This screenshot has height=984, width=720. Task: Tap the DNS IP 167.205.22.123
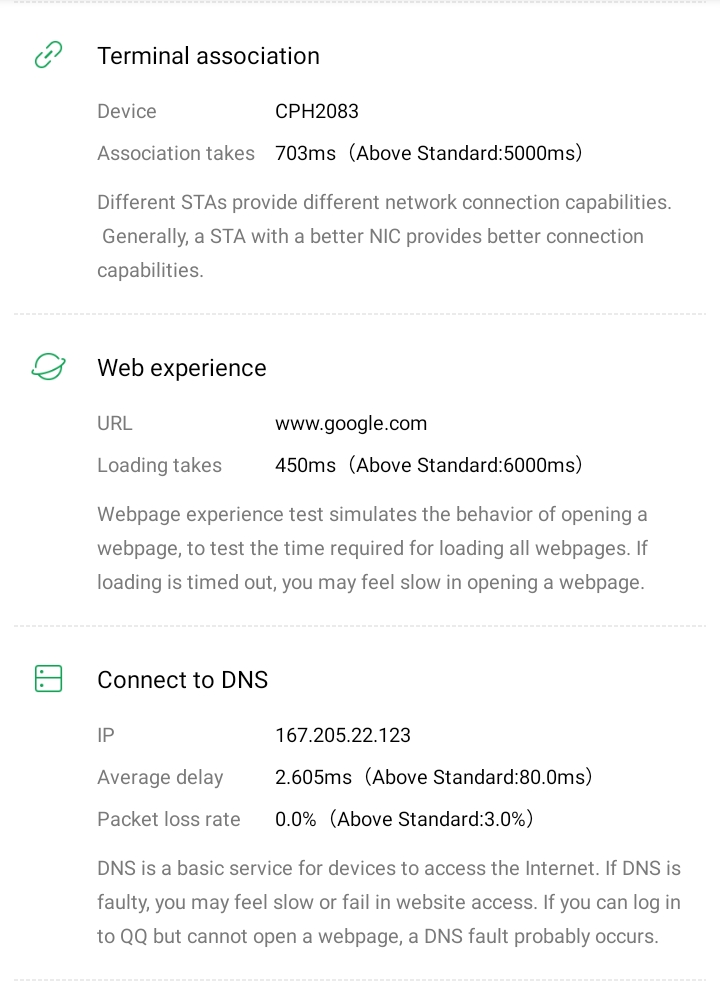point(342,735)
